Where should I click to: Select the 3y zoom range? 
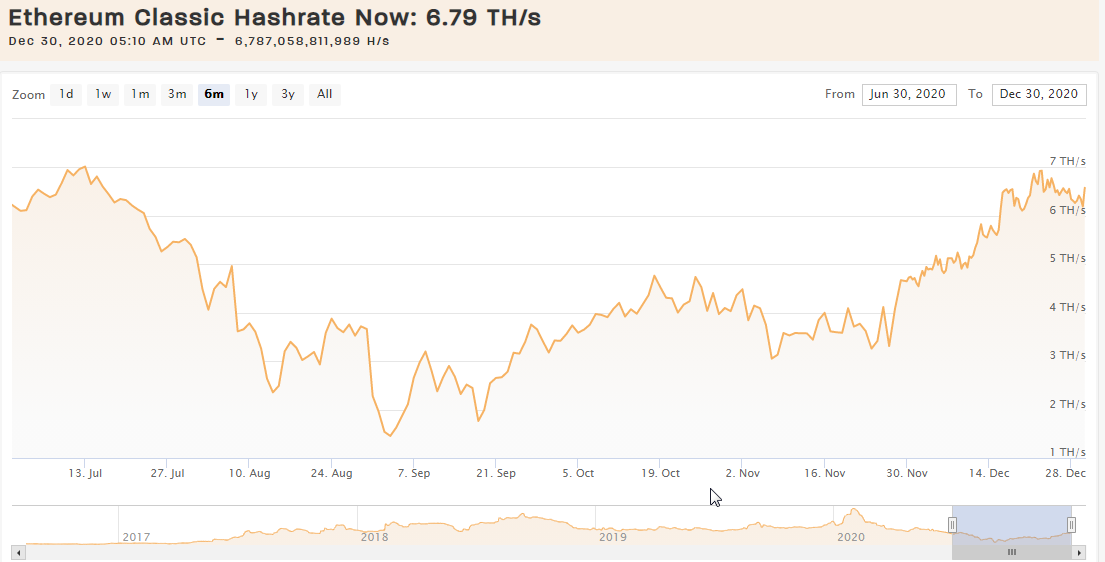pos(288,94)
